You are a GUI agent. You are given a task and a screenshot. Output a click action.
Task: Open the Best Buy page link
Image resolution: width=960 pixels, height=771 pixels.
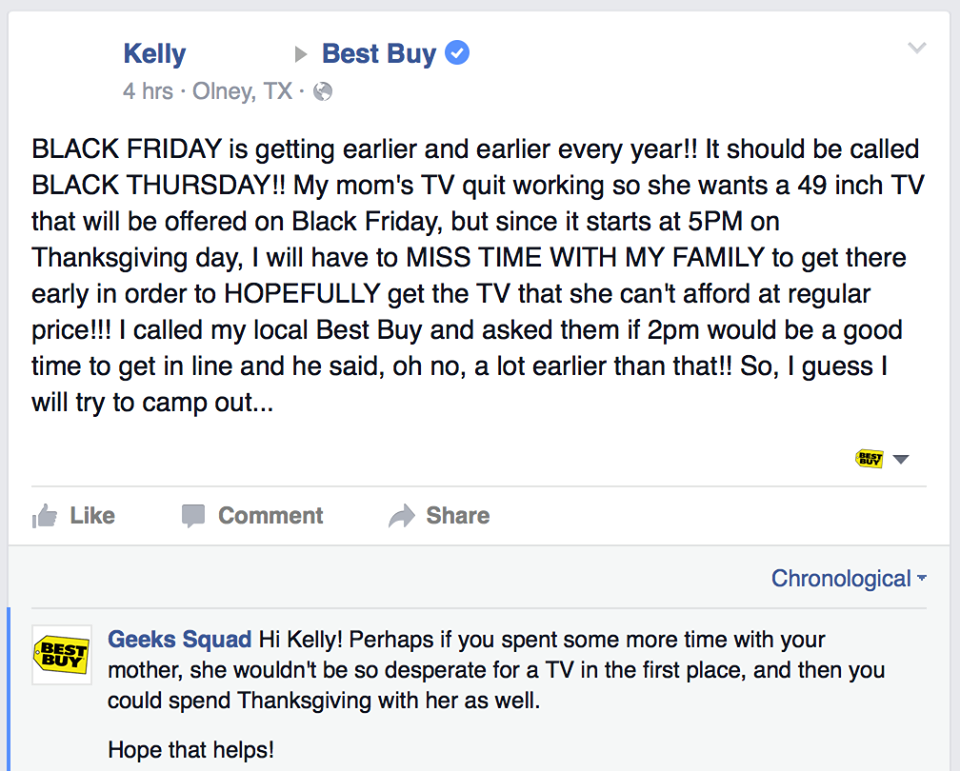(x=379, y=54)
